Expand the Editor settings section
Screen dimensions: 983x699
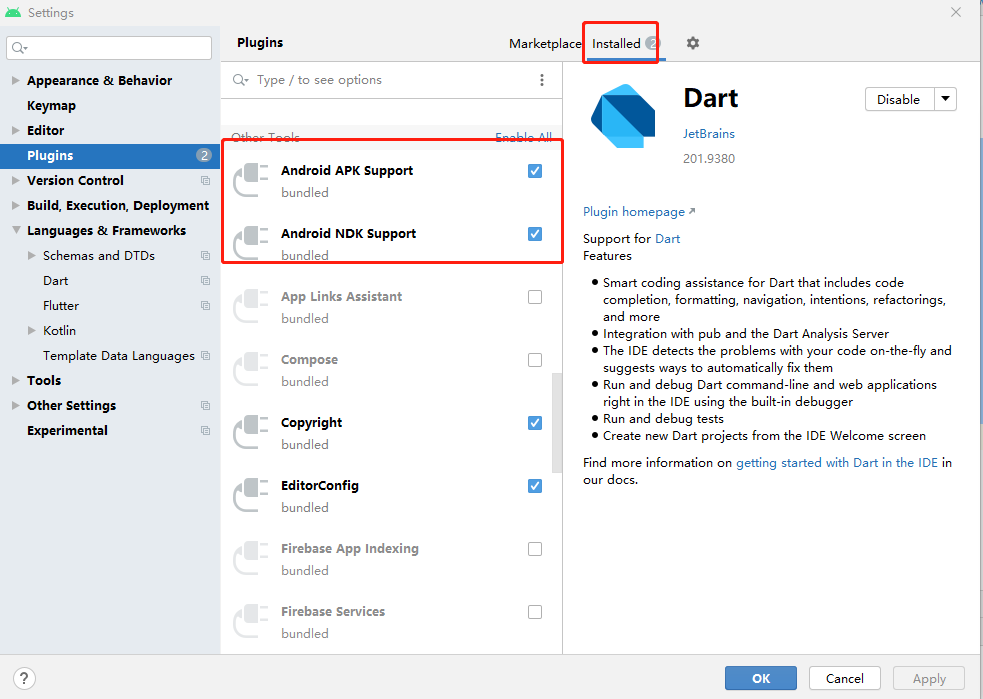(x=16, y=130)
